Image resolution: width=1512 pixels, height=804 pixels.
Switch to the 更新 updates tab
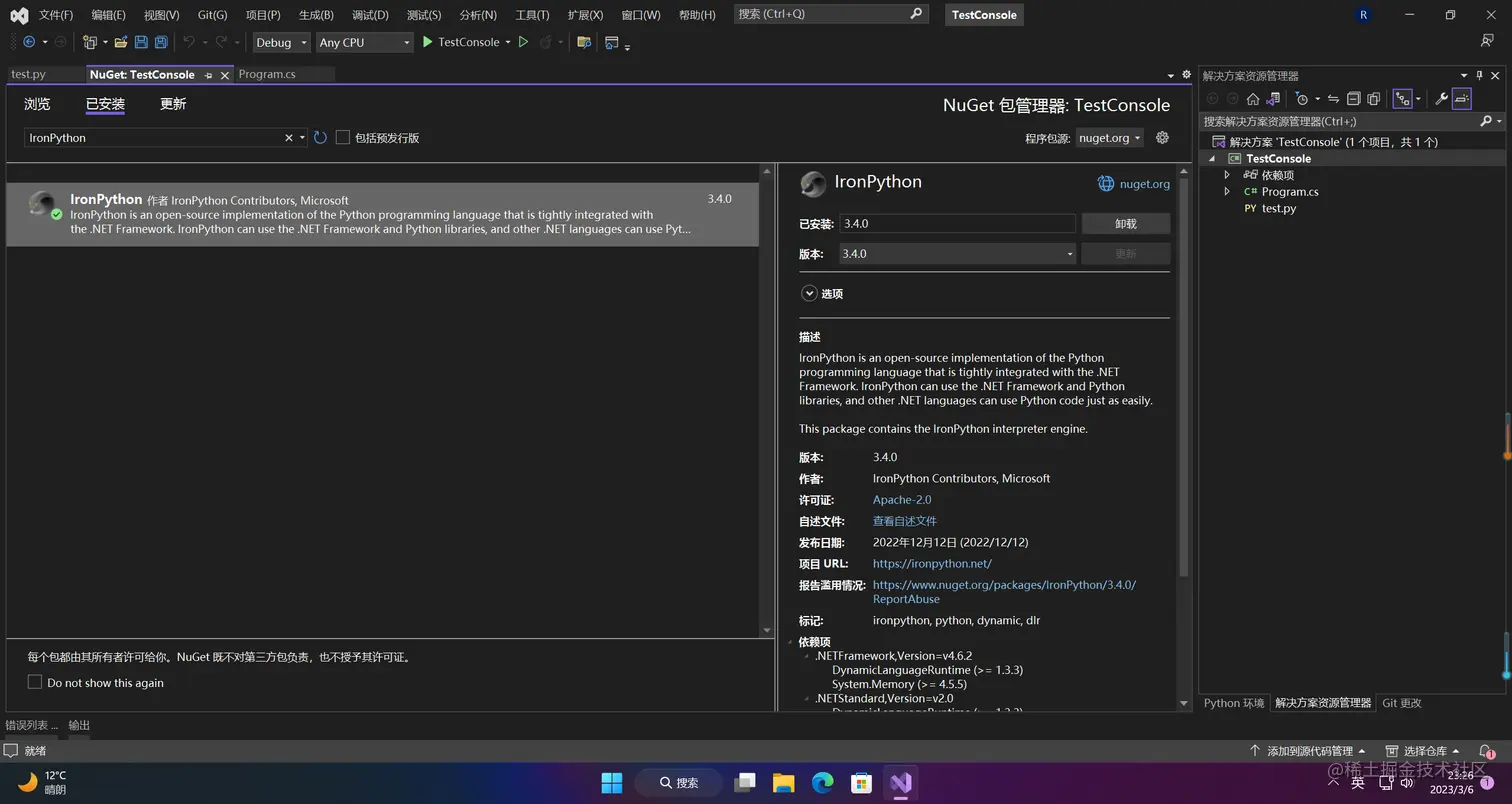click(173, 104)
